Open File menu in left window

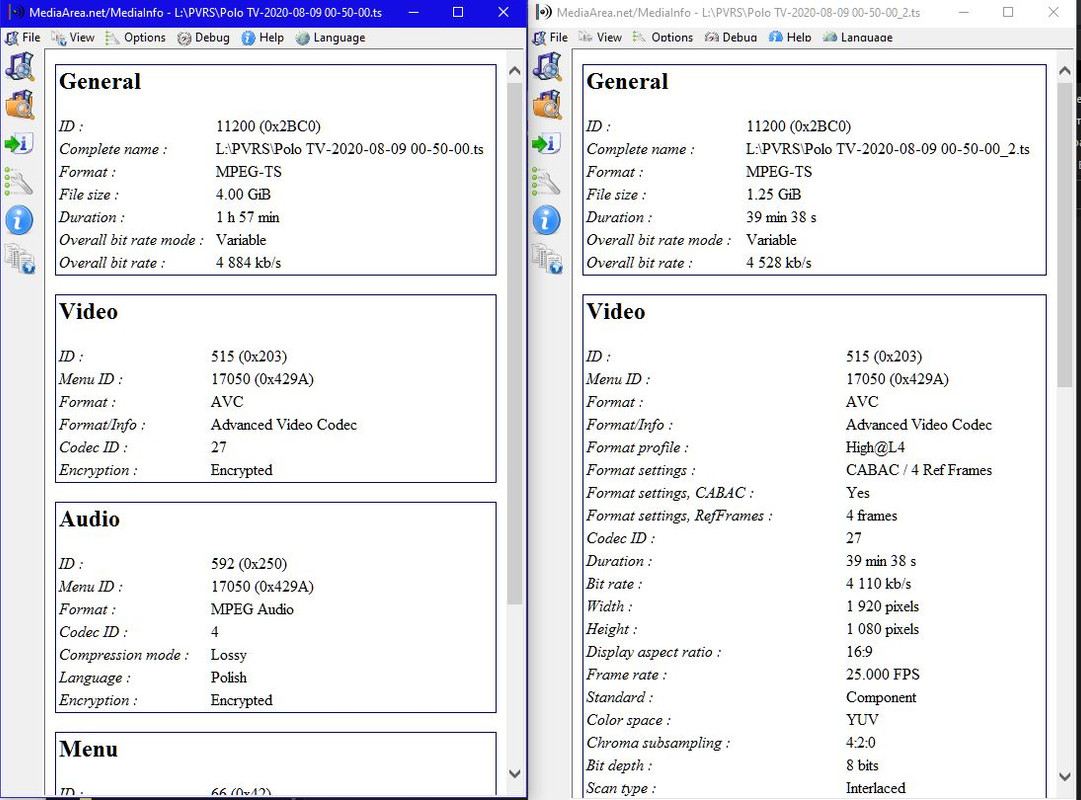click(23, 37)
